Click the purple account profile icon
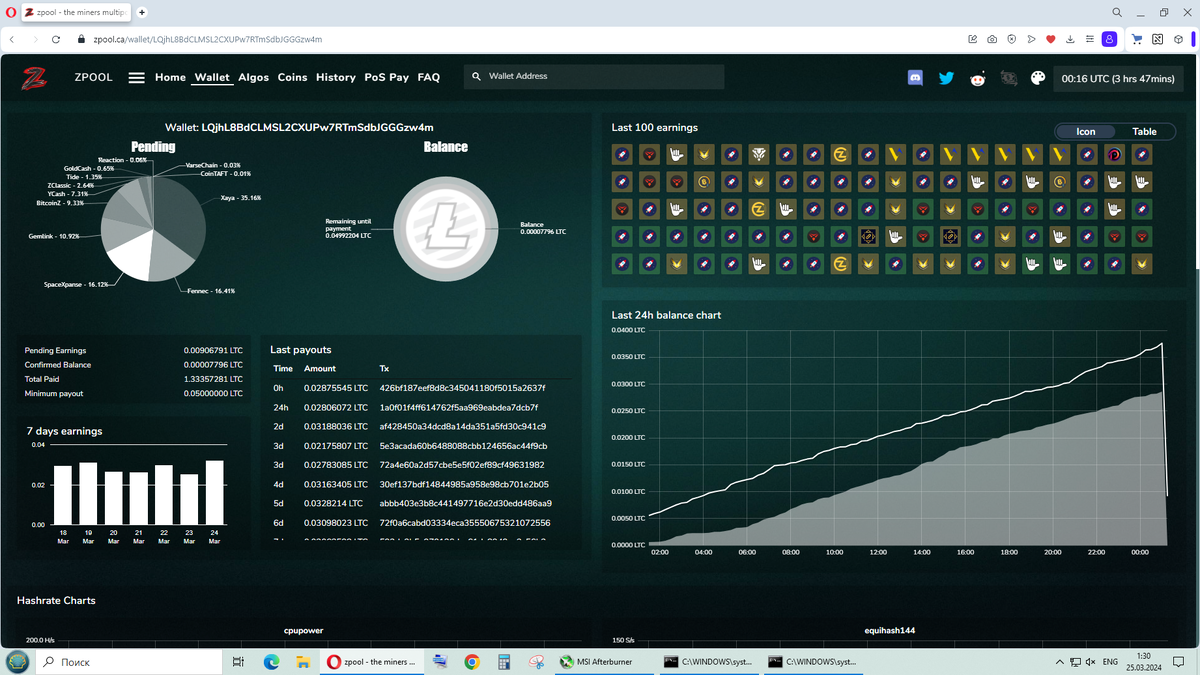Viewport: 1200px width, 675px height. point(1109,40)
